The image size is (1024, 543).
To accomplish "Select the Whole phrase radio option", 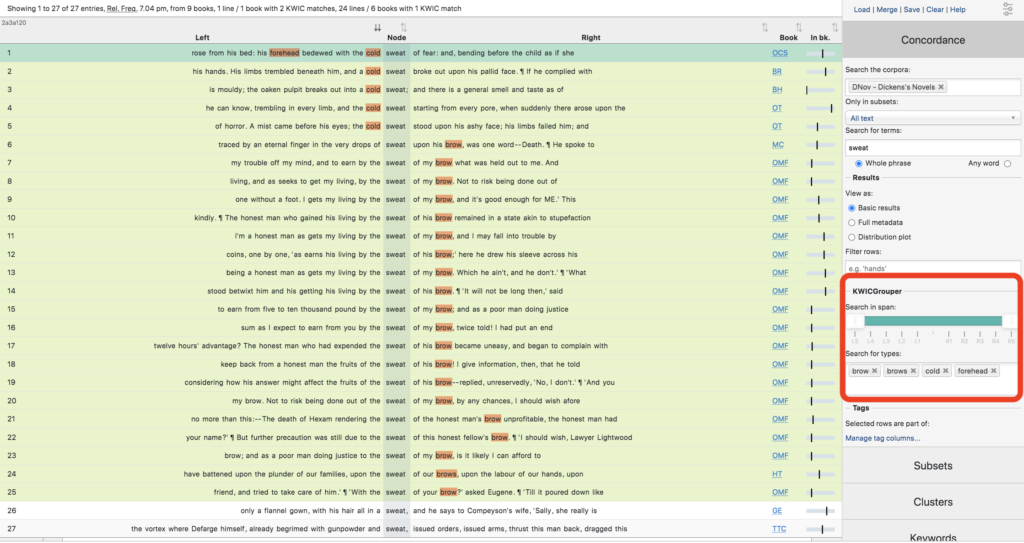I will pyautogui.click(x=859, y=163).
